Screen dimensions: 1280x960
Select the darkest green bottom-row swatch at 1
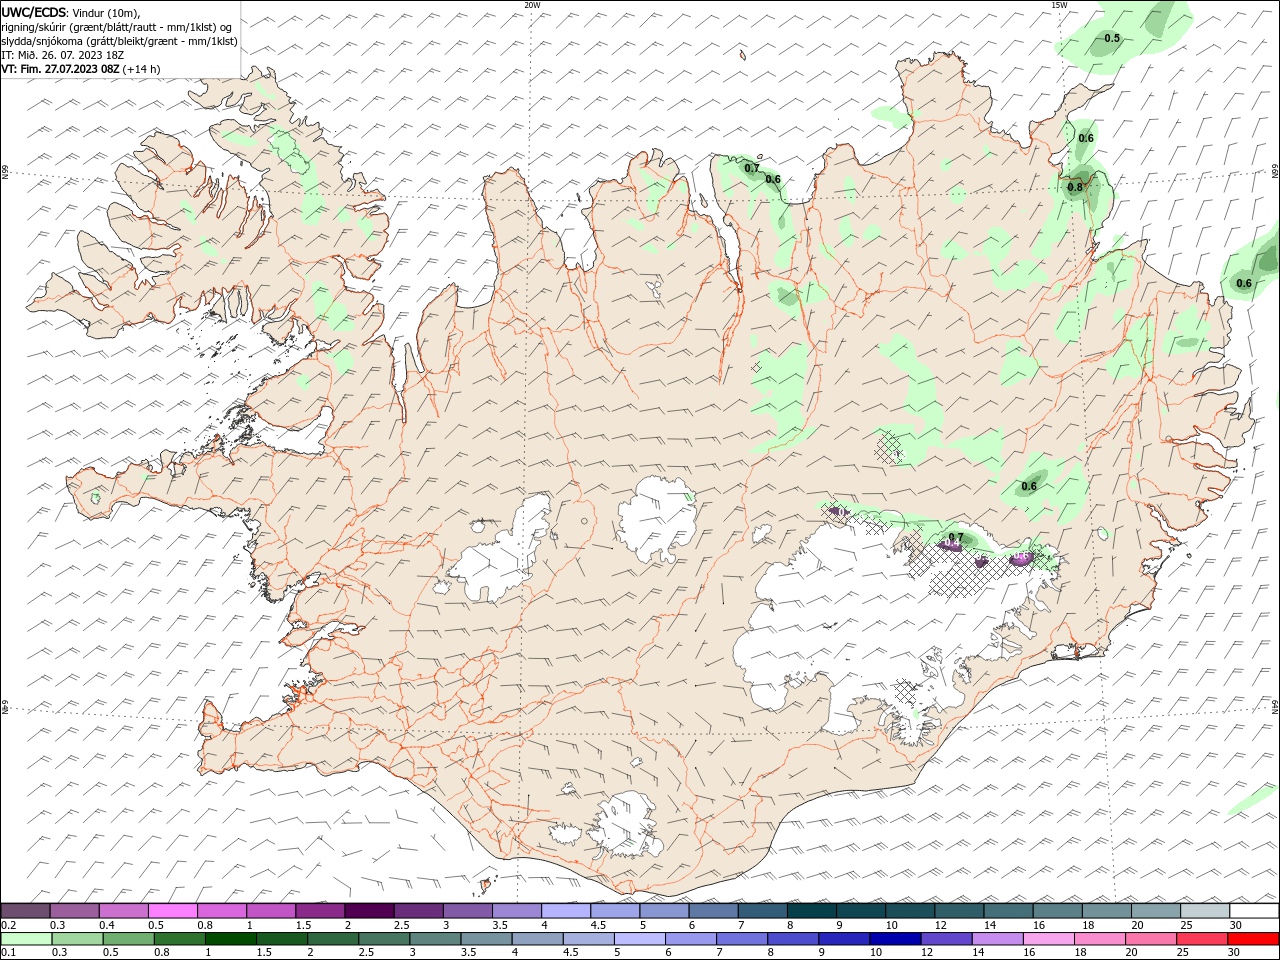click(230, 939)
